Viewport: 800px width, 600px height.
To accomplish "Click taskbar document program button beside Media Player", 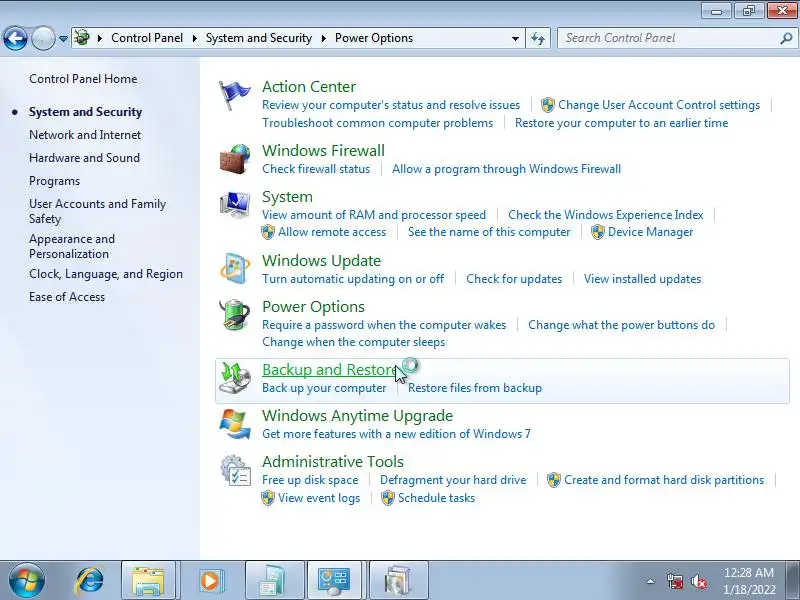I will coord(274,581).
